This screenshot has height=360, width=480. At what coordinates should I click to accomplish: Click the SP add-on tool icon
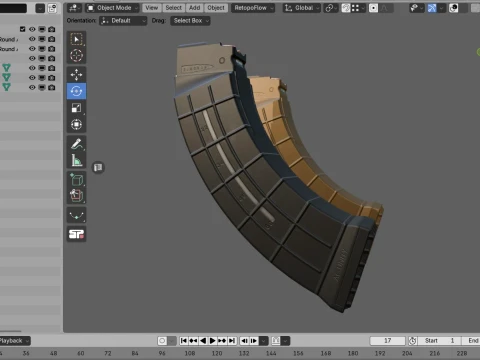click(76, 234)
